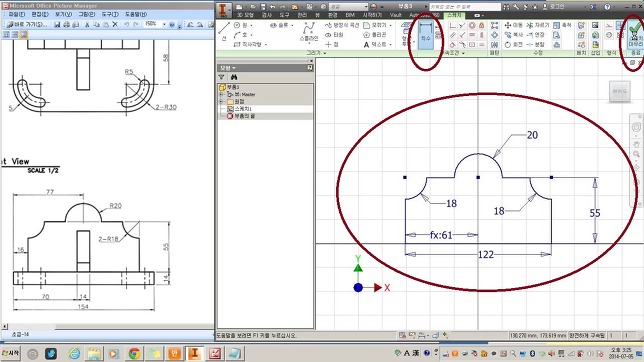The image size is (644, 362).
Task: Open the Slot tool dropdown arrow
Action: coord(292,25)
